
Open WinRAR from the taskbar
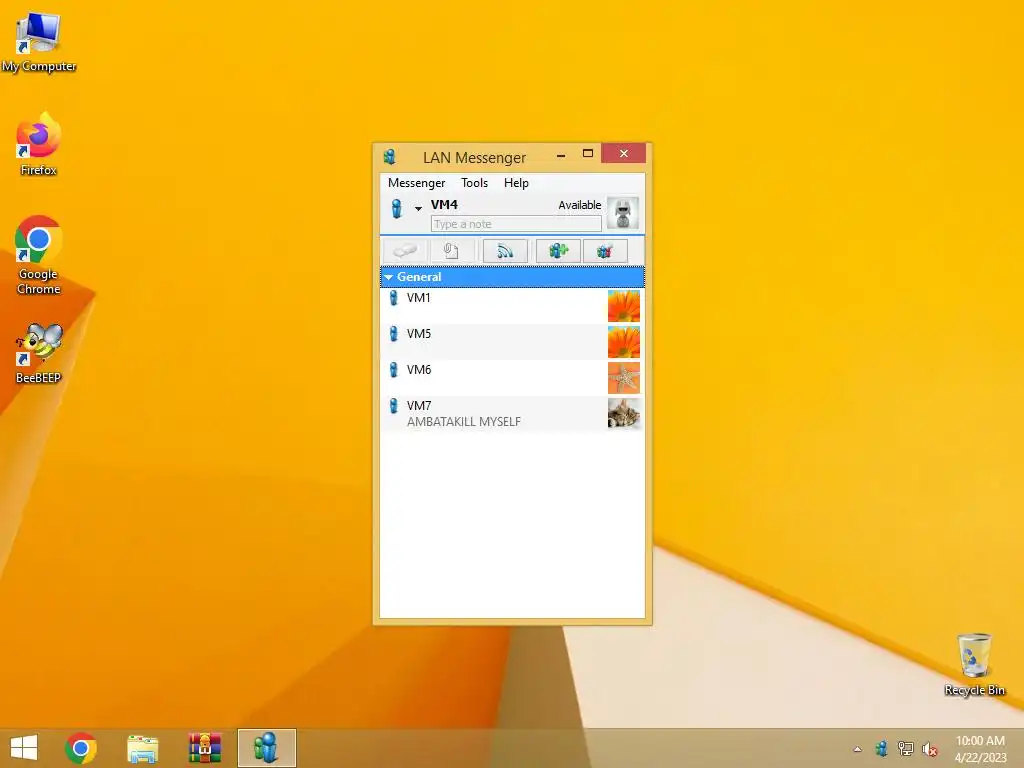(205, 748)
